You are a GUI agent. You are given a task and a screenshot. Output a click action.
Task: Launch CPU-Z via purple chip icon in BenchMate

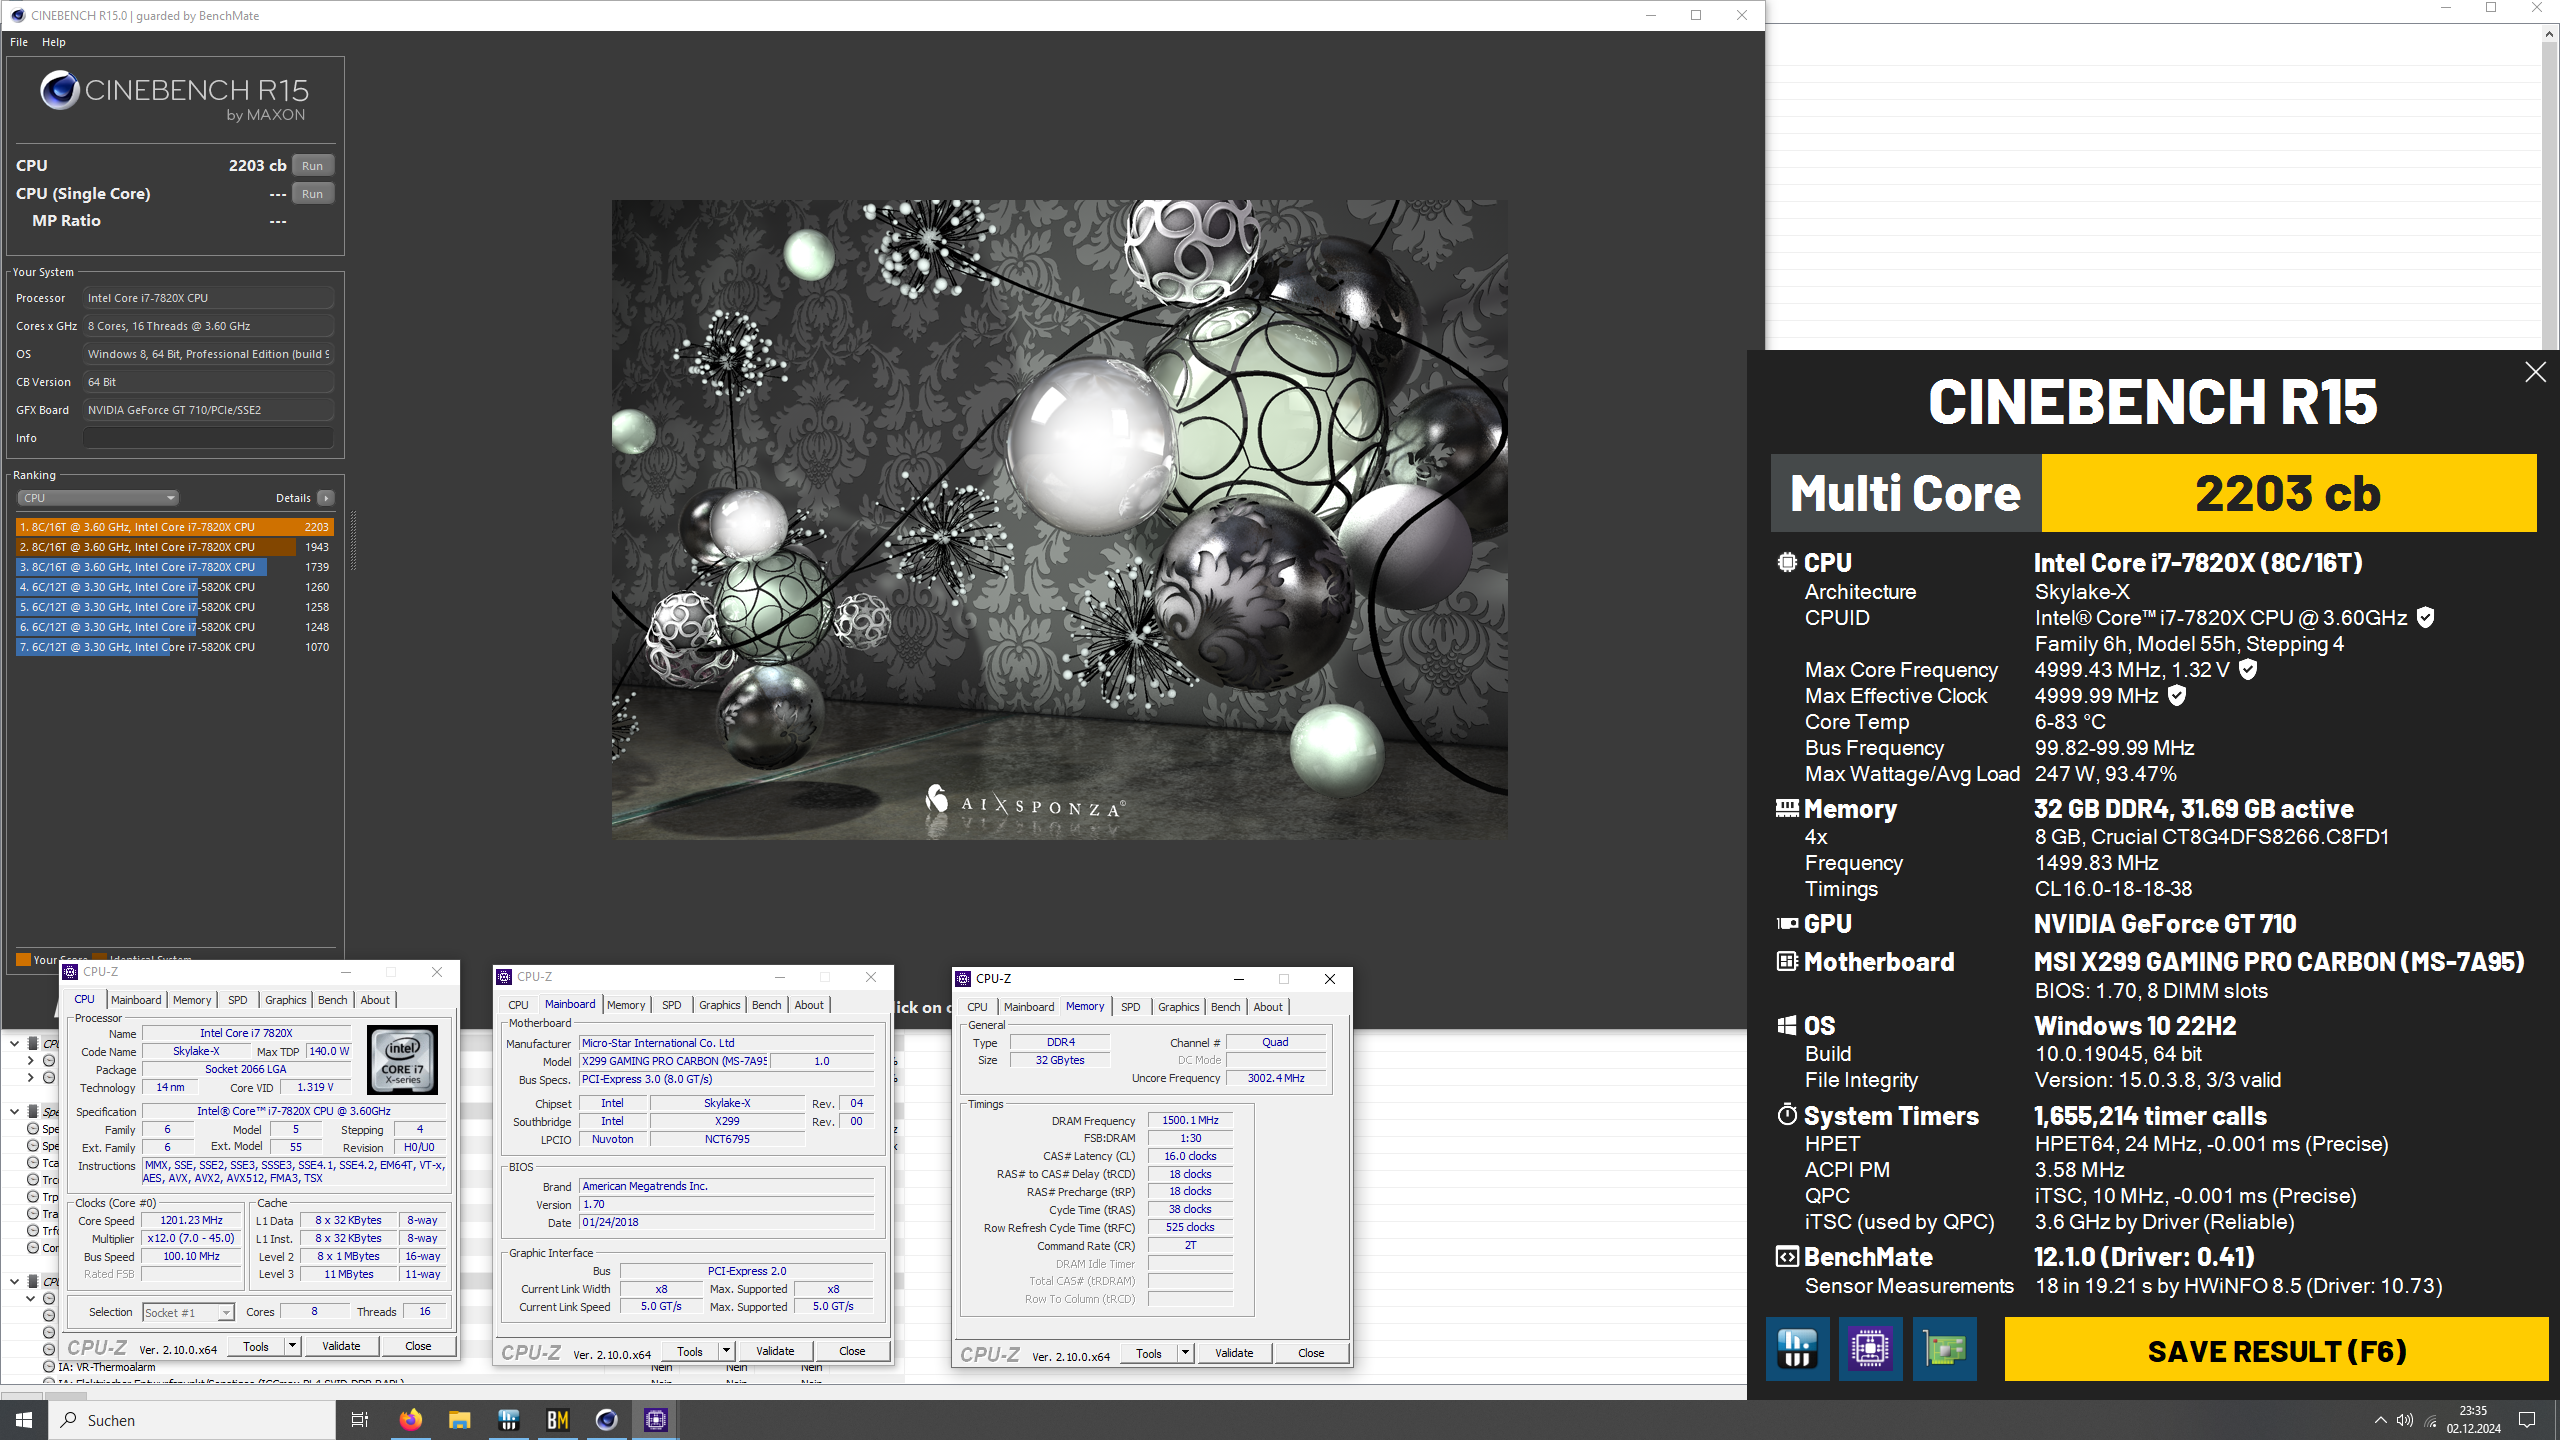[1870, 1349]
